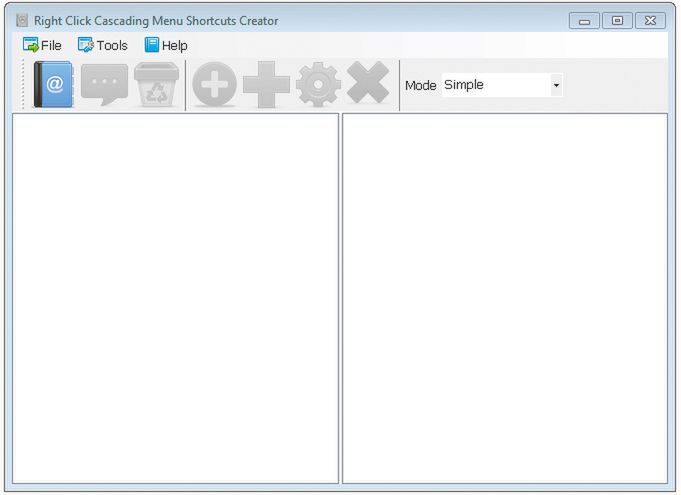Viewport: 681px width, 495px height.
Task: Click inside the left list pane
Action: coord(175,298)
